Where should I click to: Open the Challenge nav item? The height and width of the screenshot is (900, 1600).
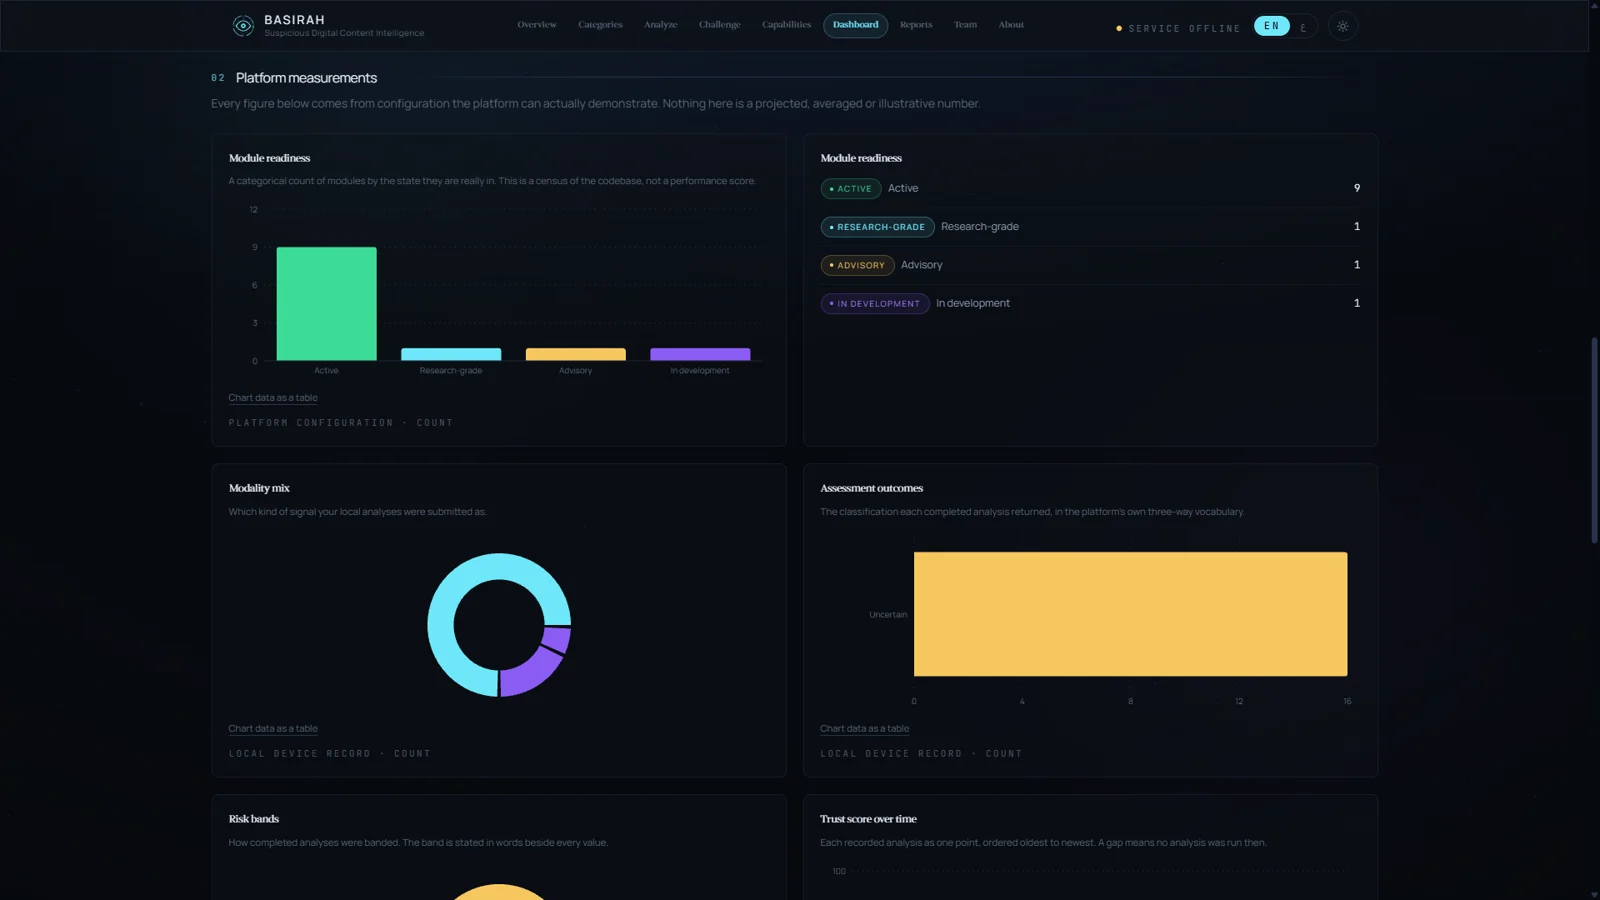[x=720, y=25]
